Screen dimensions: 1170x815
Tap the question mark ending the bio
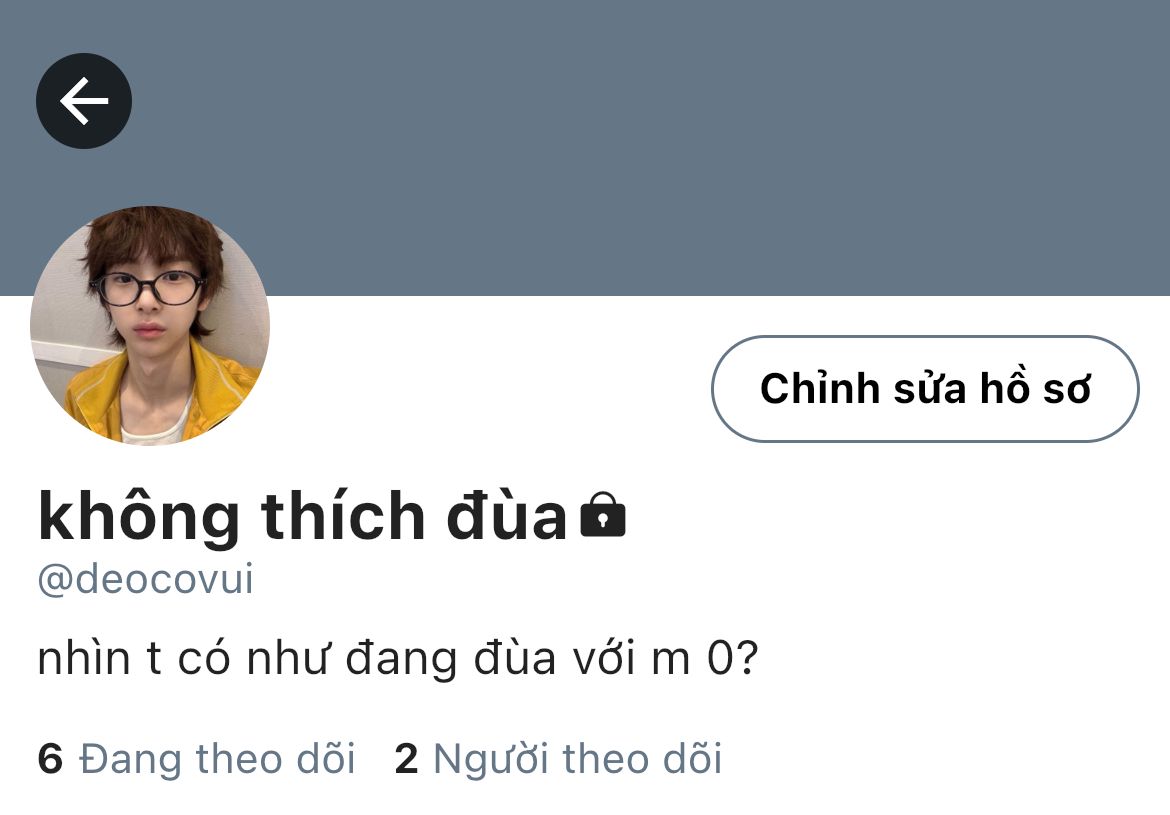(x=747, y=658)
